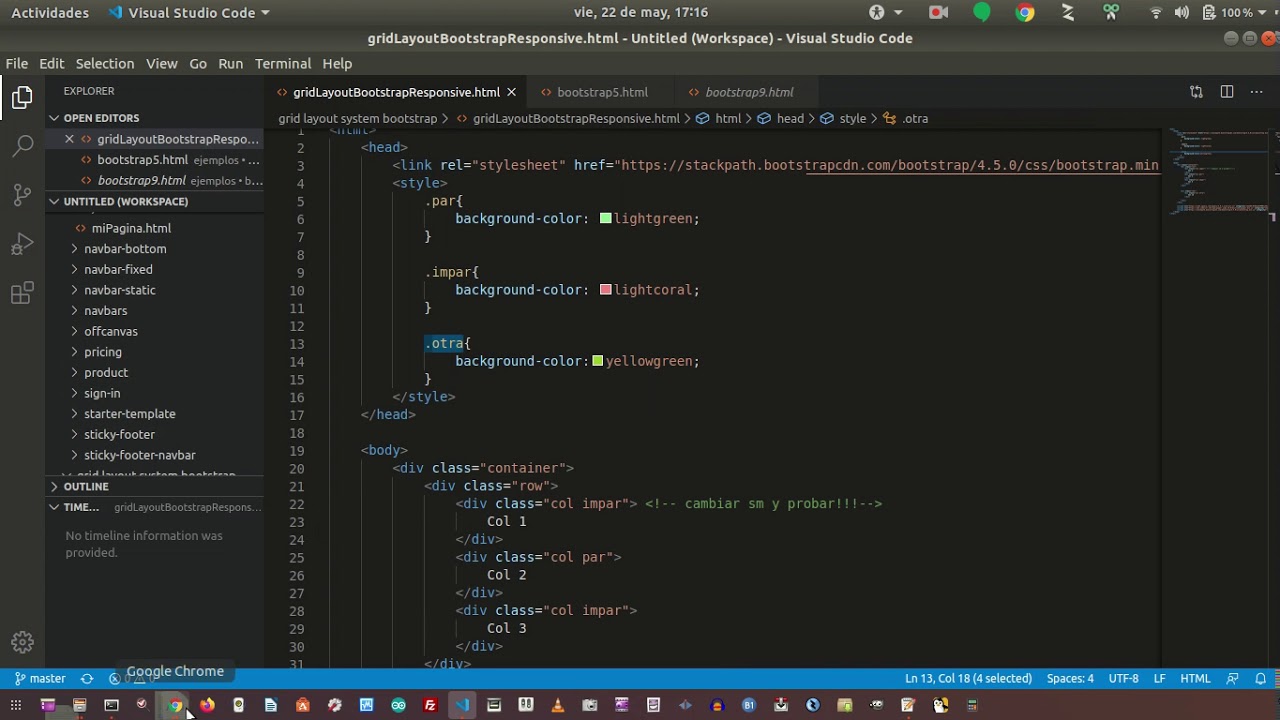The image size is (1280, 720).
Task: Launch Firefox from the taskbar
Action: point(207,705)
